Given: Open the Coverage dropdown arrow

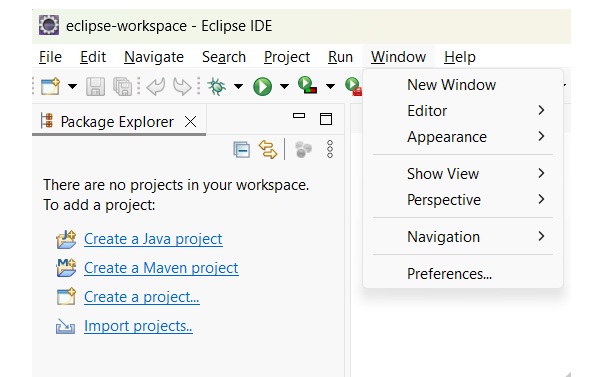Looking at the screenshot, I should [331, 86].
